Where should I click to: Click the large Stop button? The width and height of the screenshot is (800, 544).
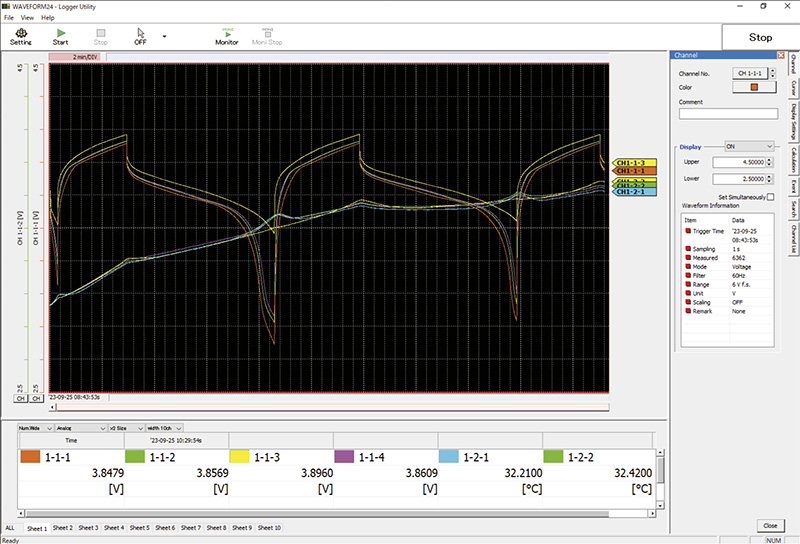tap(760, 37)
